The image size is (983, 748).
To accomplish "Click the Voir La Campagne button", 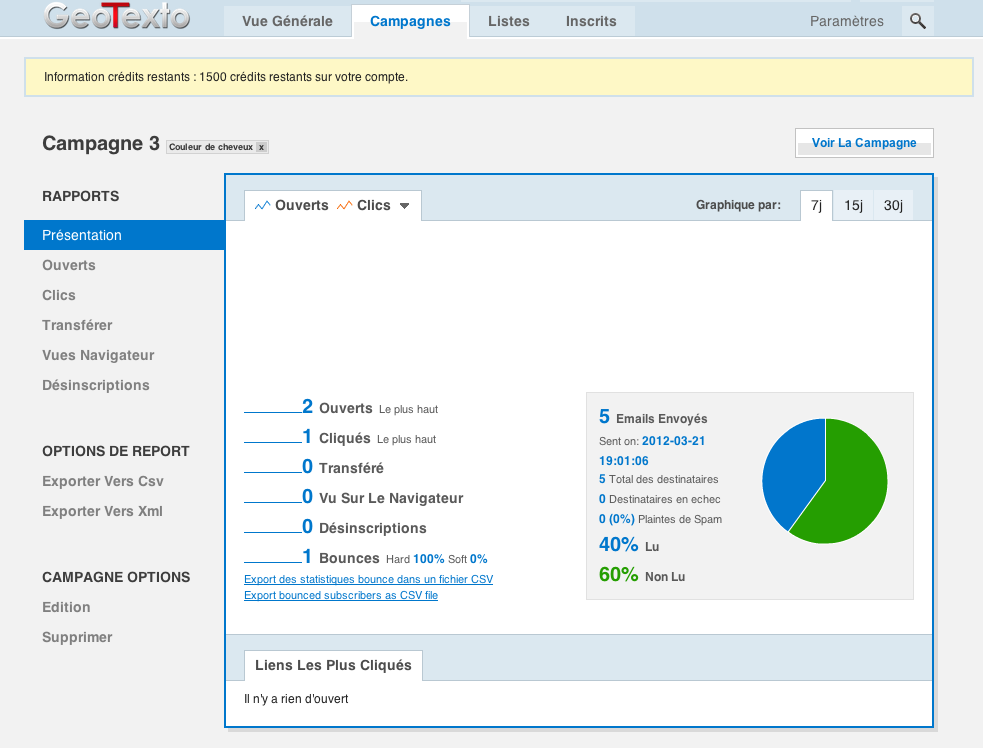I will click(864, 143).
